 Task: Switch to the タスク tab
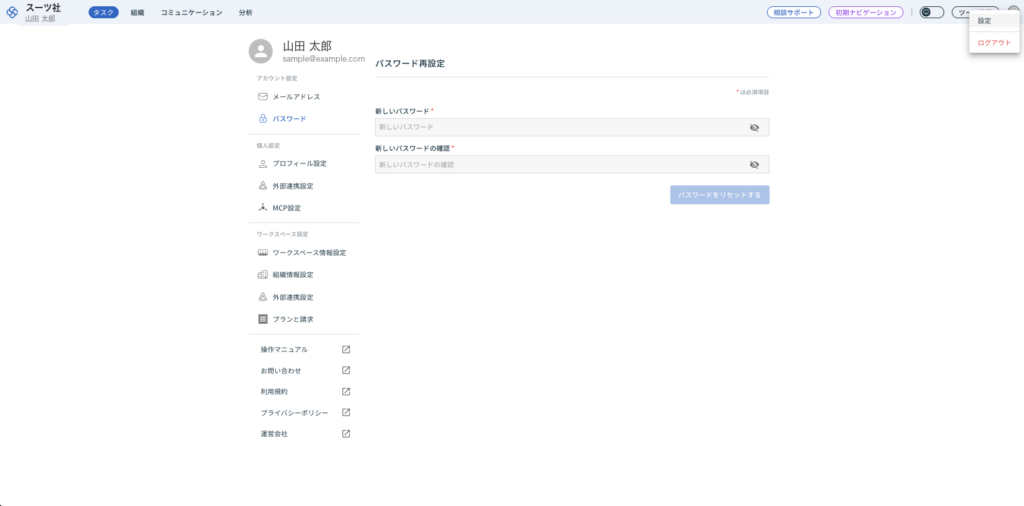pyautogui.click(x=104, y=12)
